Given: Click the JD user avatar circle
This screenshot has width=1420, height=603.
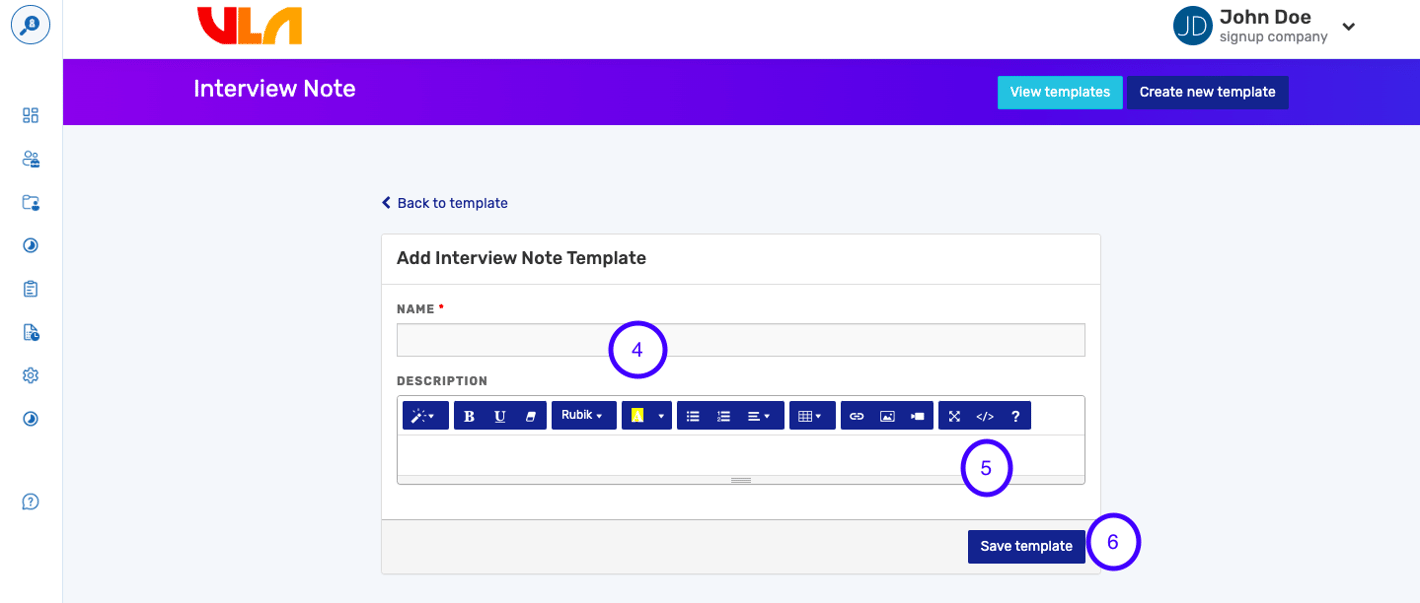Looking at the screenshot, I should [1193, 26].
